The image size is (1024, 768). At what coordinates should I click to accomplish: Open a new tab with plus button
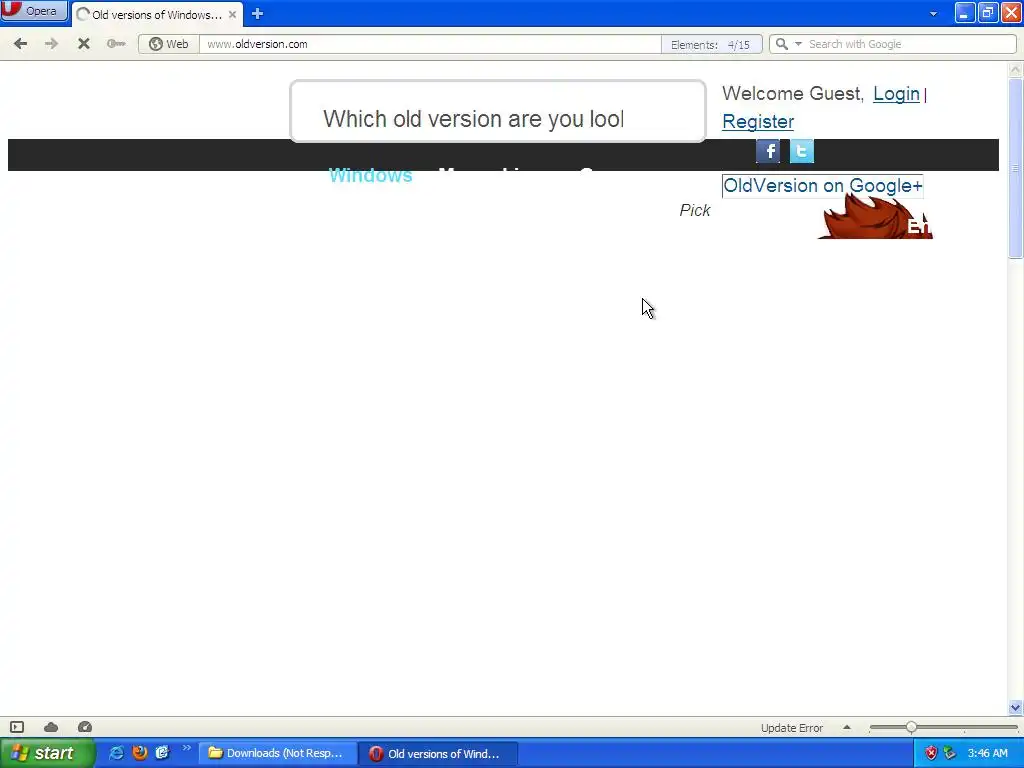point(257,14)
